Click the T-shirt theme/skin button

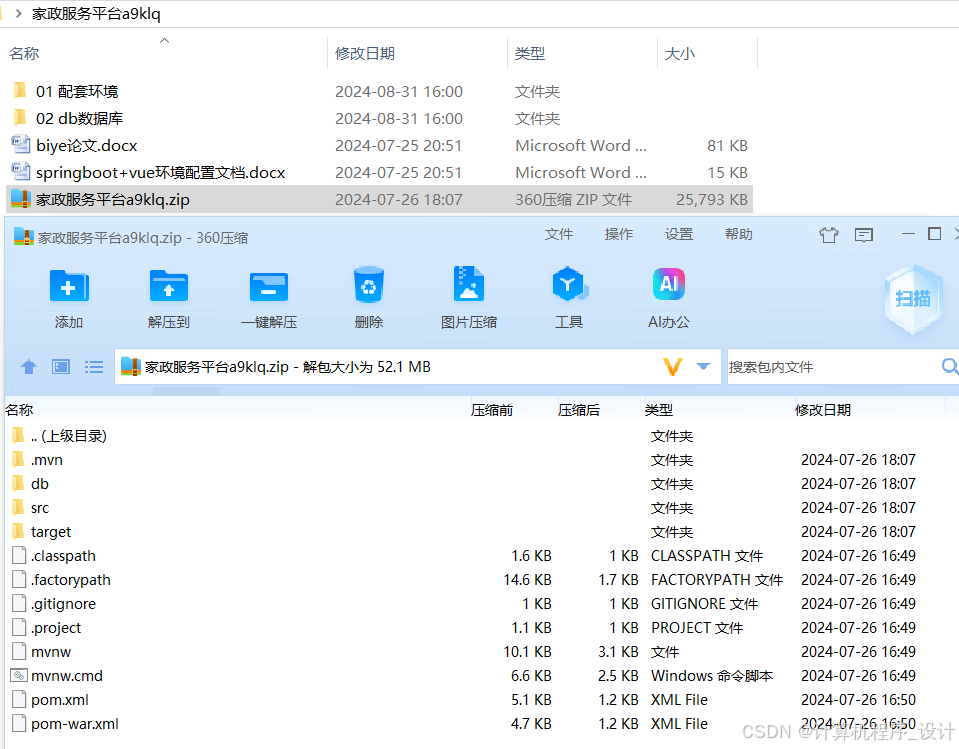tap(828, 234)
